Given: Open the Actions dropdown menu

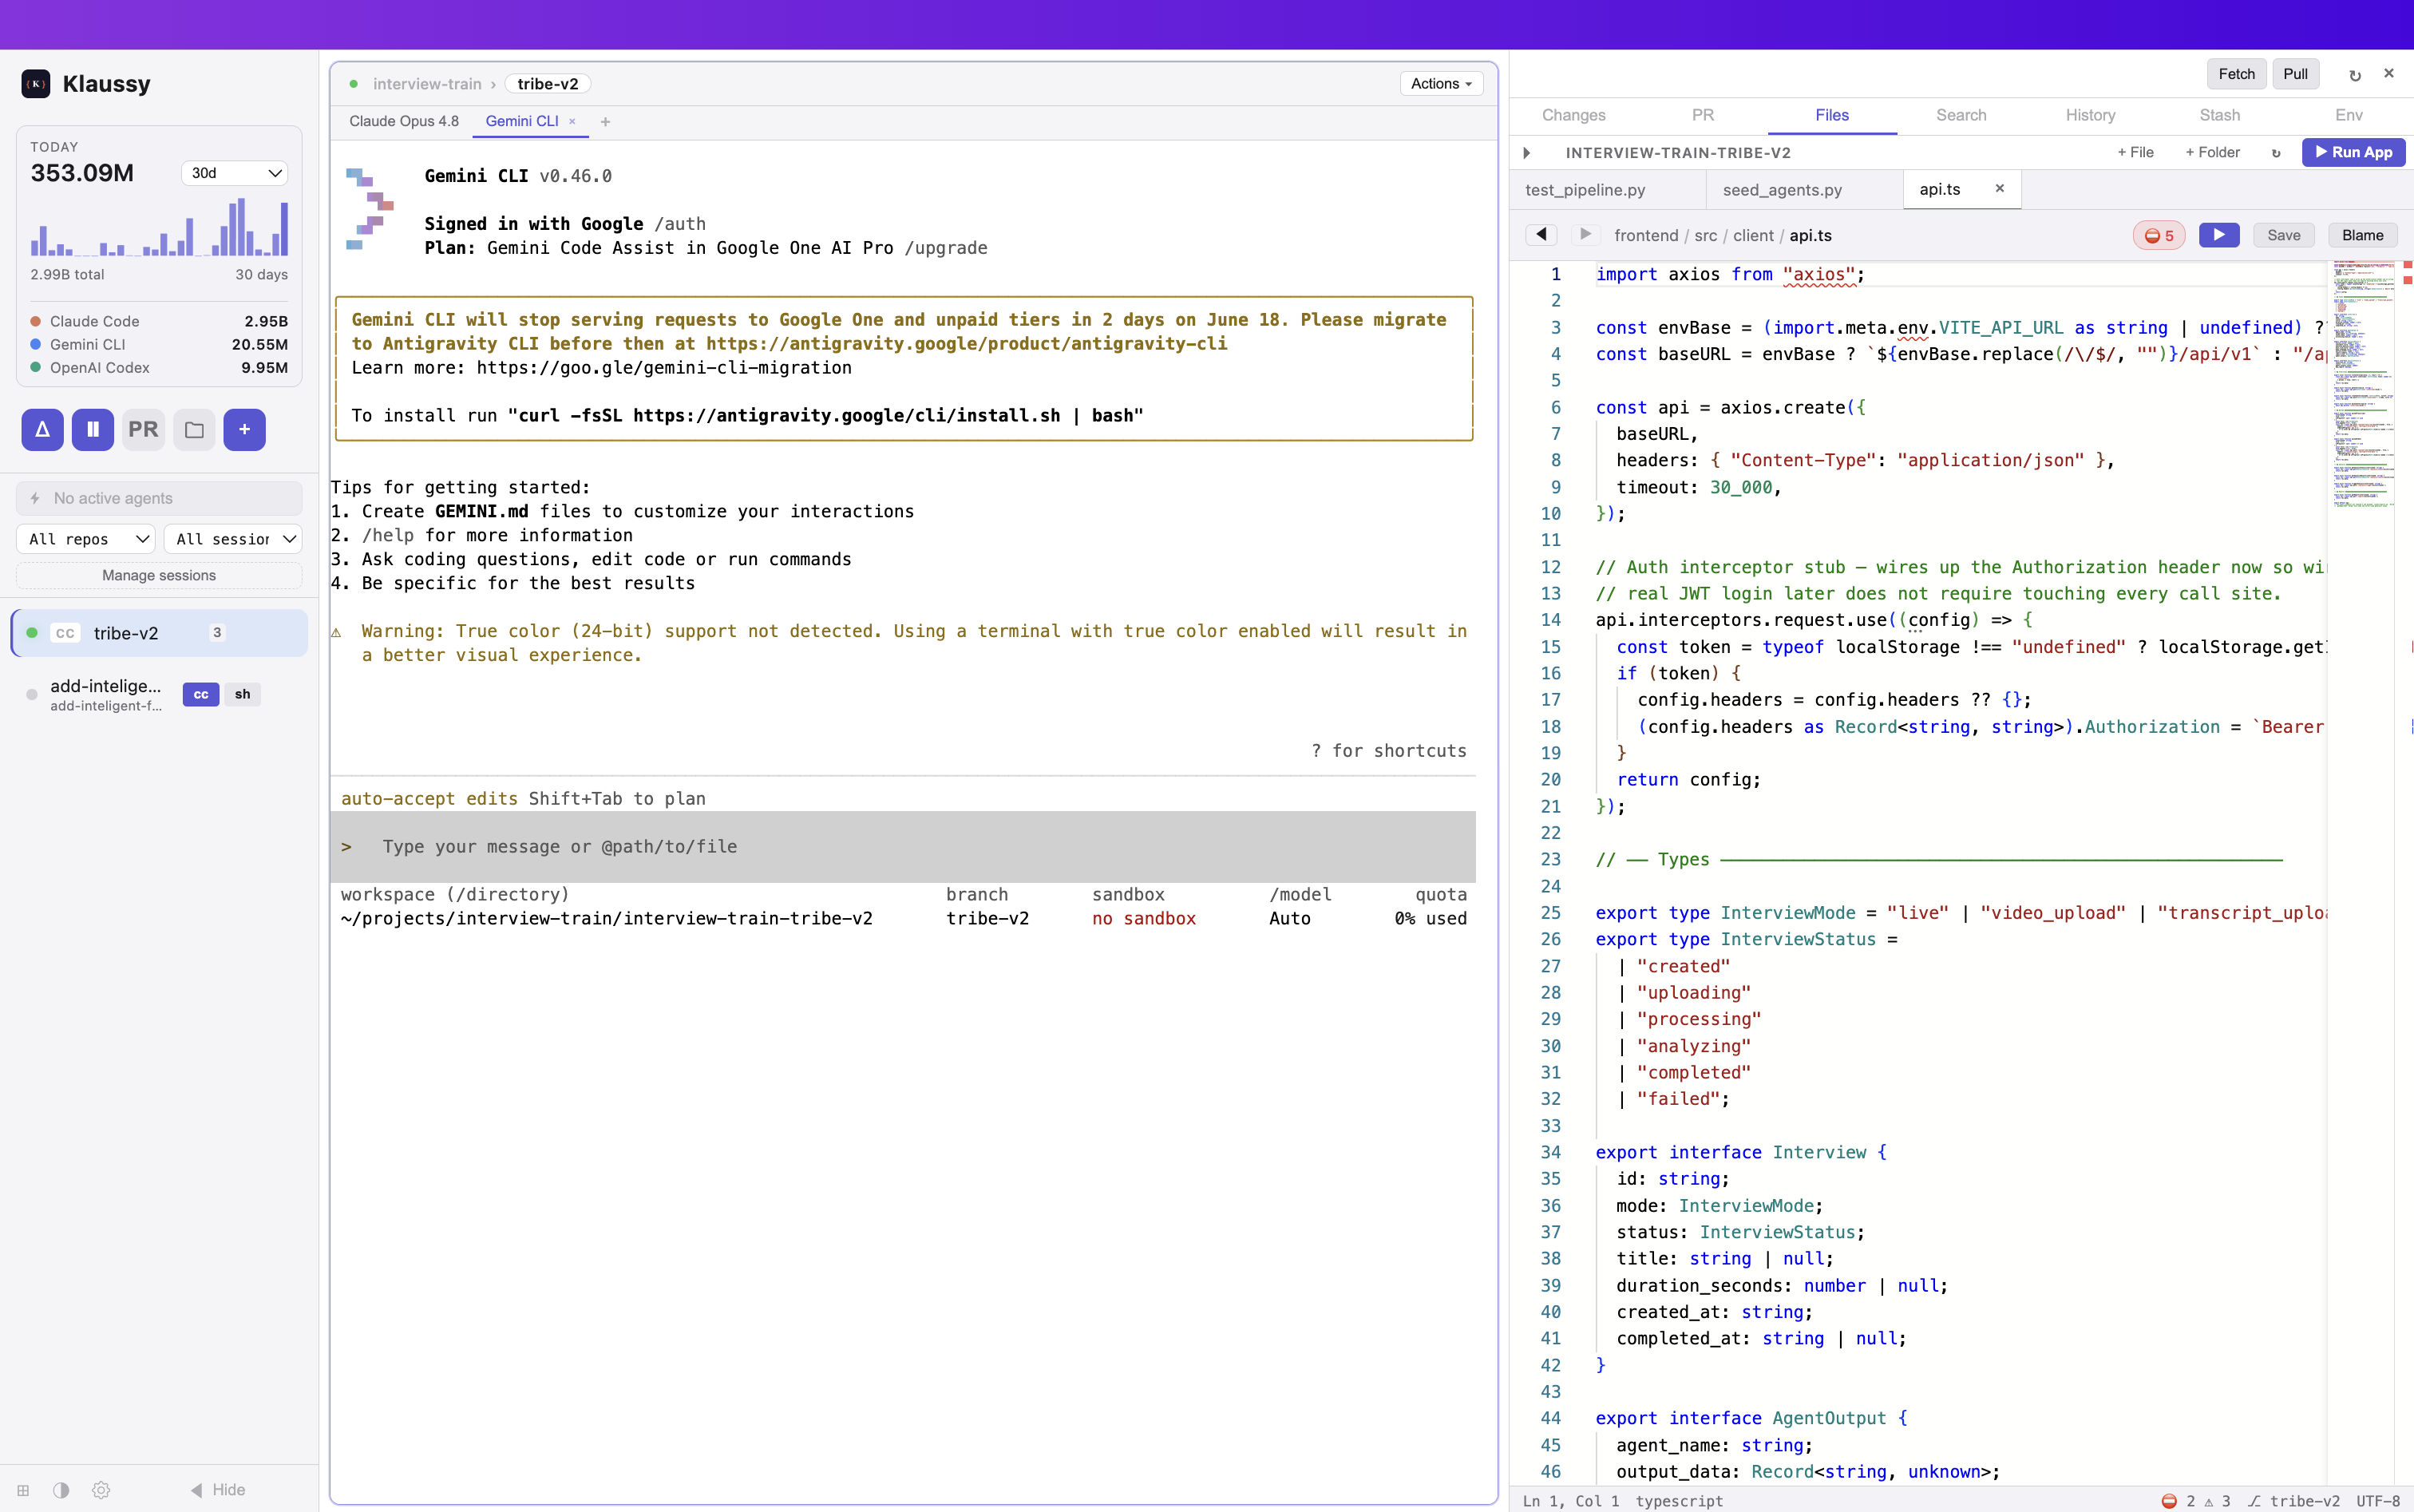Looking at the screenshot, I should point(1440,84).
